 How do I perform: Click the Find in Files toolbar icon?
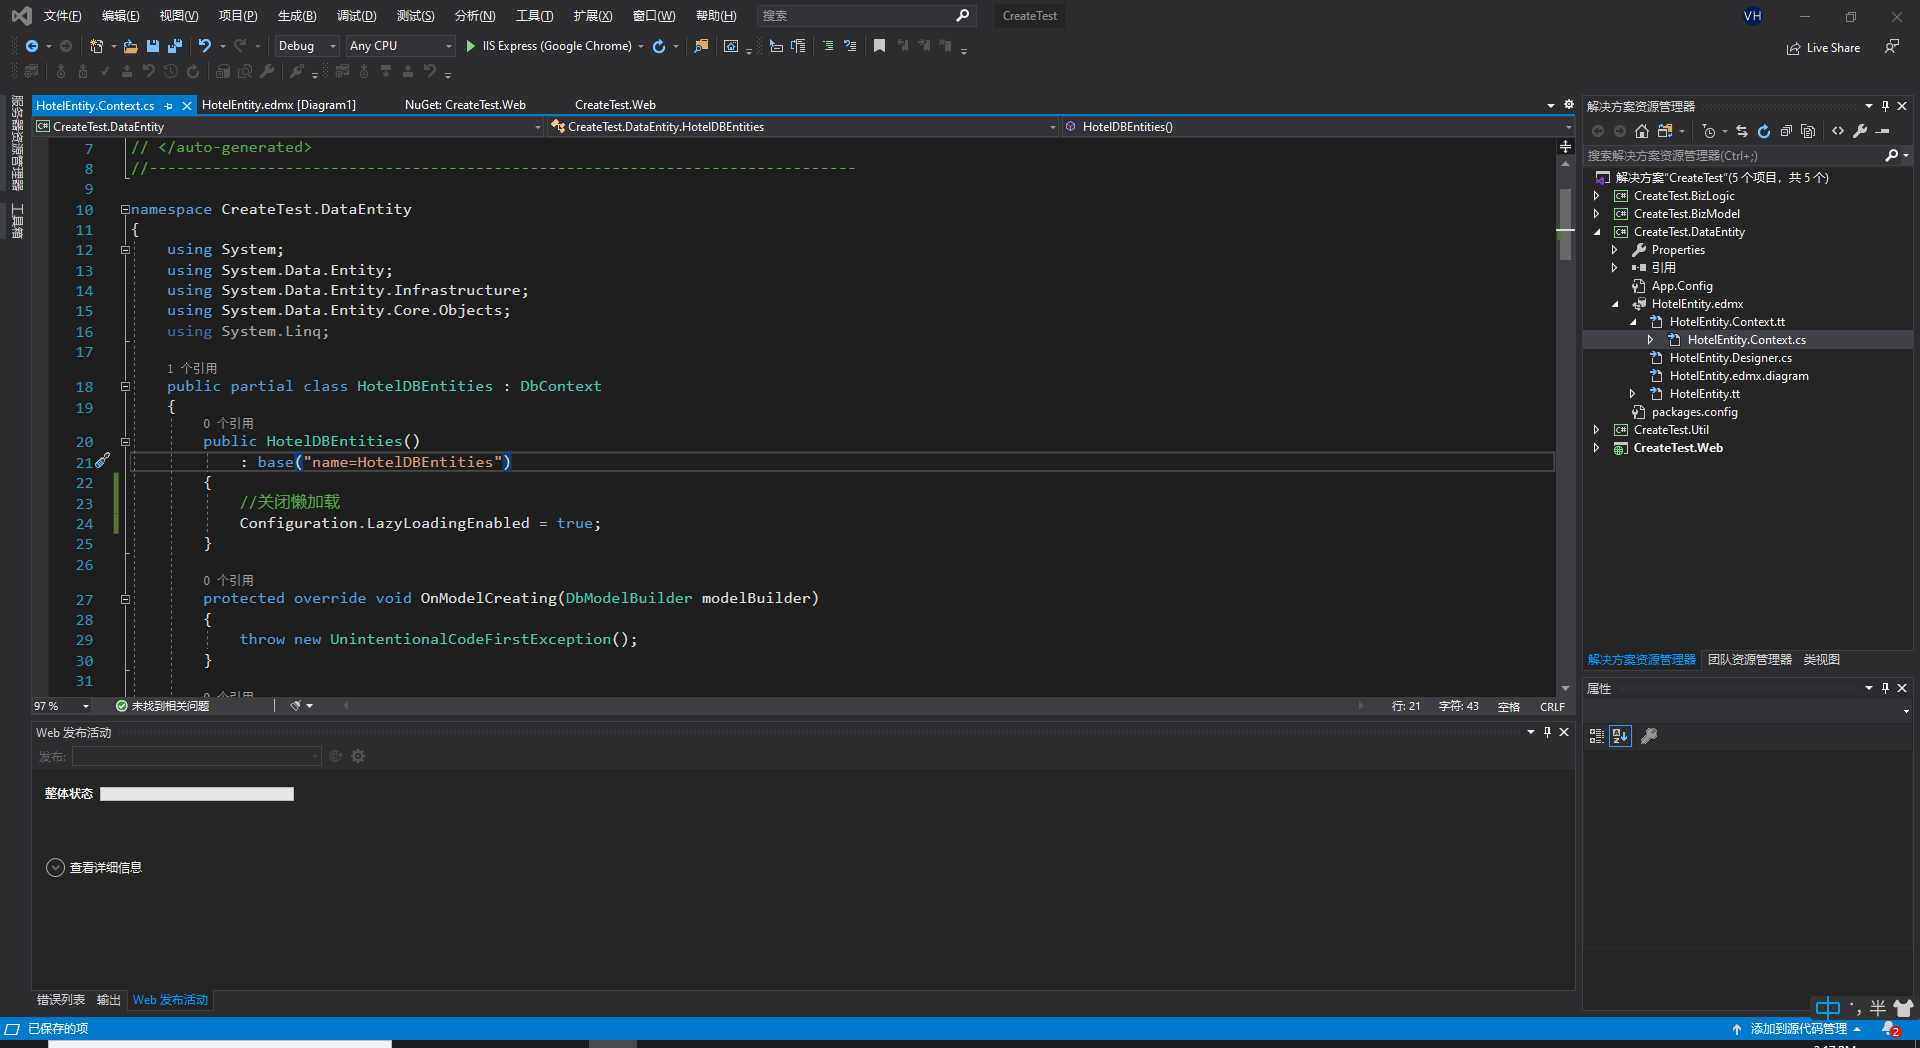(x=701, y=46)
